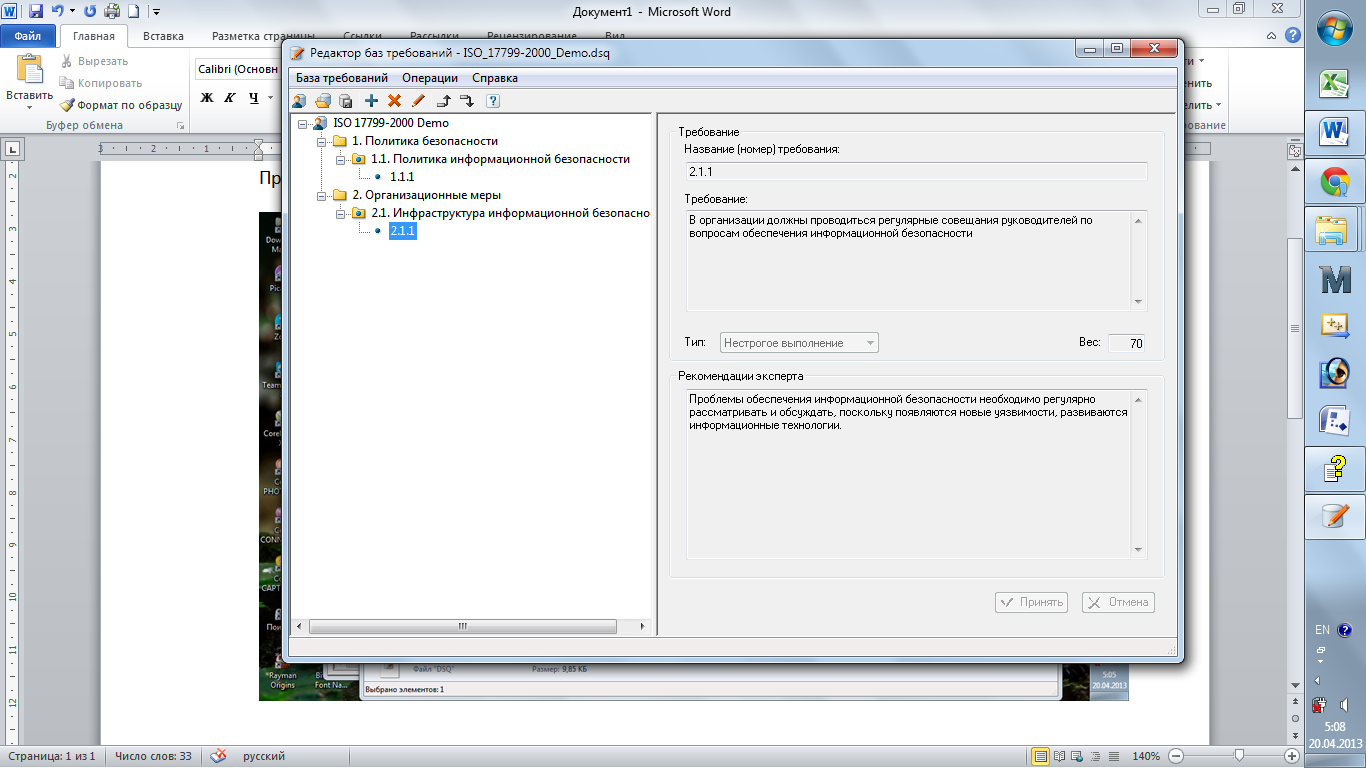The height and width of the screenshot is (768, 1366).
Task: Click the spelling check status bar icon
Action: [x=218, y=756]
